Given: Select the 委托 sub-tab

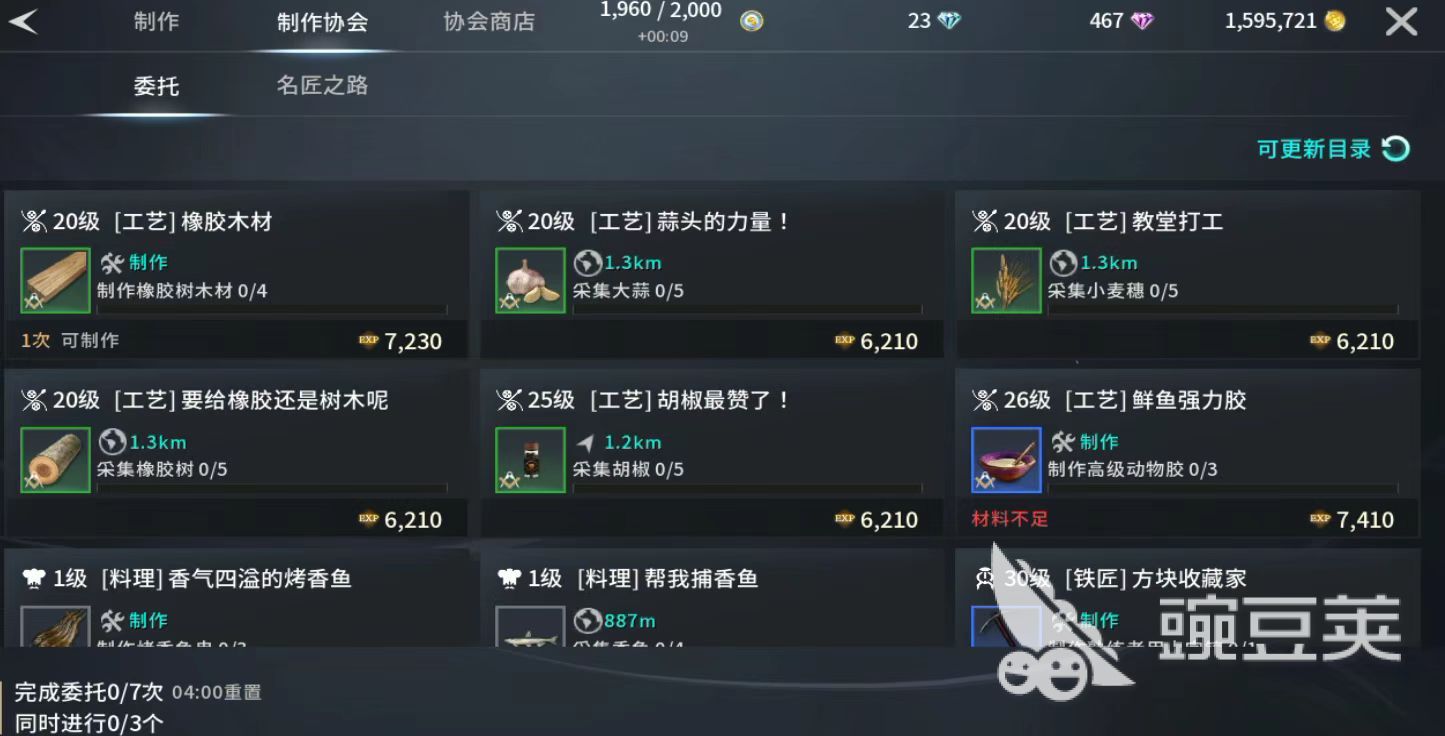Looking at the screenshot, I should (156, 86).
